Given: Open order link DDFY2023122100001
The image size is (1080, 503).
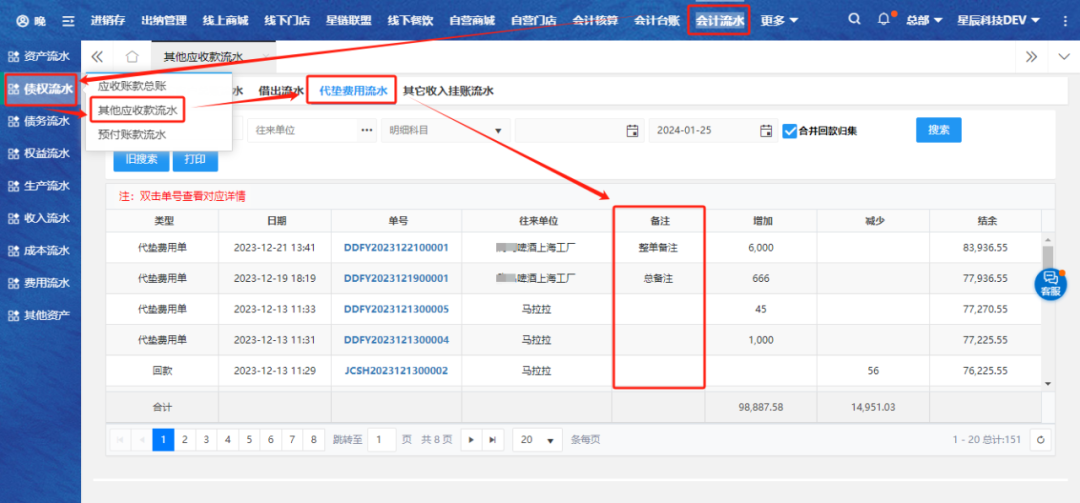Looking at the screenshot, I should pos(396,247).
